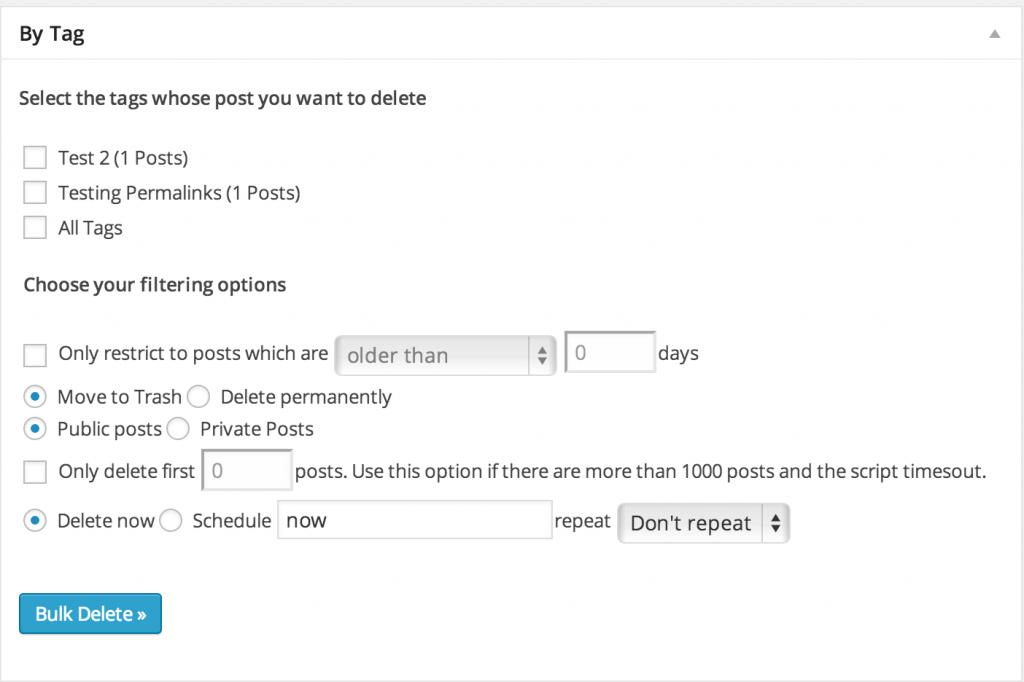Select the "Move to Trash" option
Screen dimensions: 1024x682
tap(34, 396)
